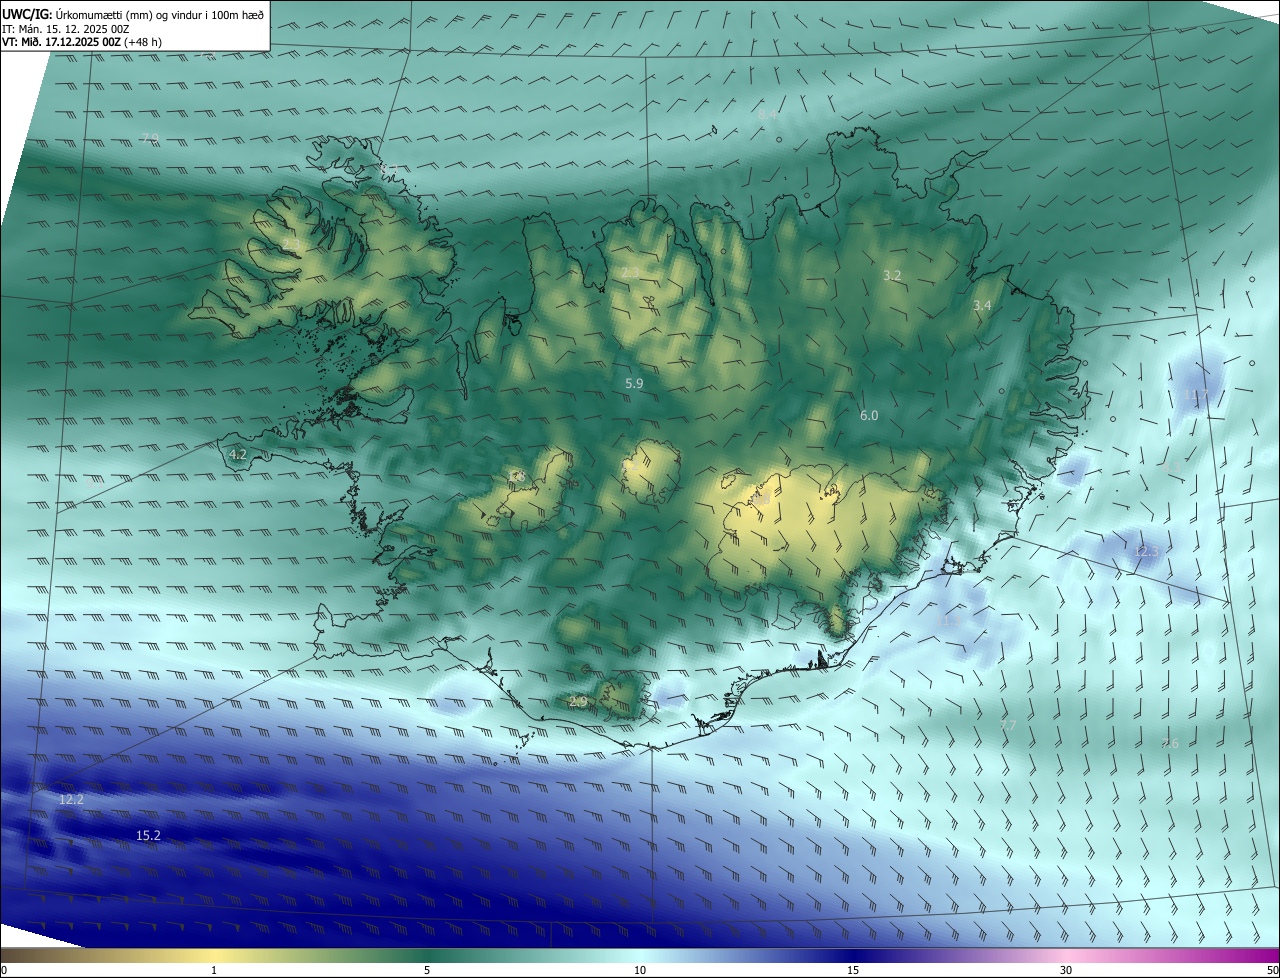Click the 'VT: Mið. 17.12.2025 00Z (+48 h)' line
The height and width of the screenshot is (978, 1280).
click(82, 42)
